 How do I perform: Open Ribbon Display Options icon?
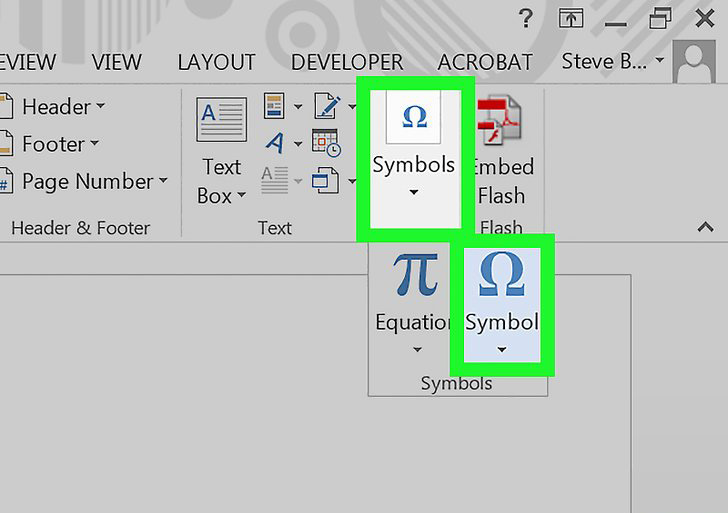571,19
